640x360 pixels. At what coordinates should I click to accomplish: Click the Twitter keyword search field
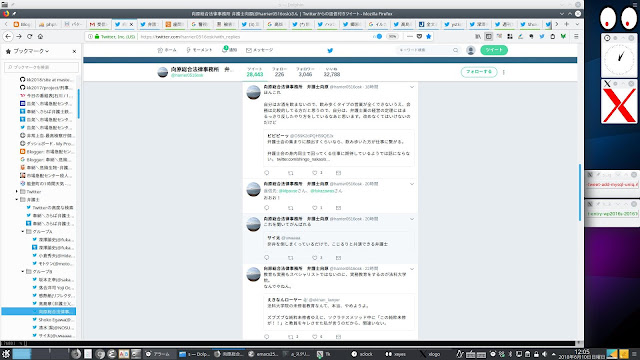tap(428, 50)
